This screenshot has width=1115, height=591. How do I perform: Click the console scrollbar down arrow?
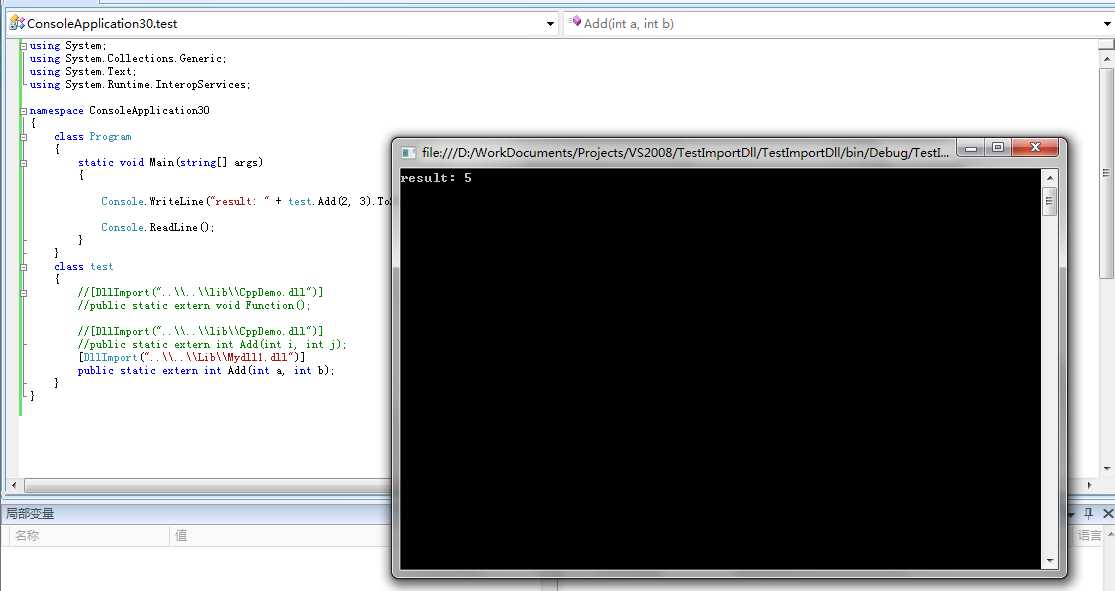point(1050,561)
